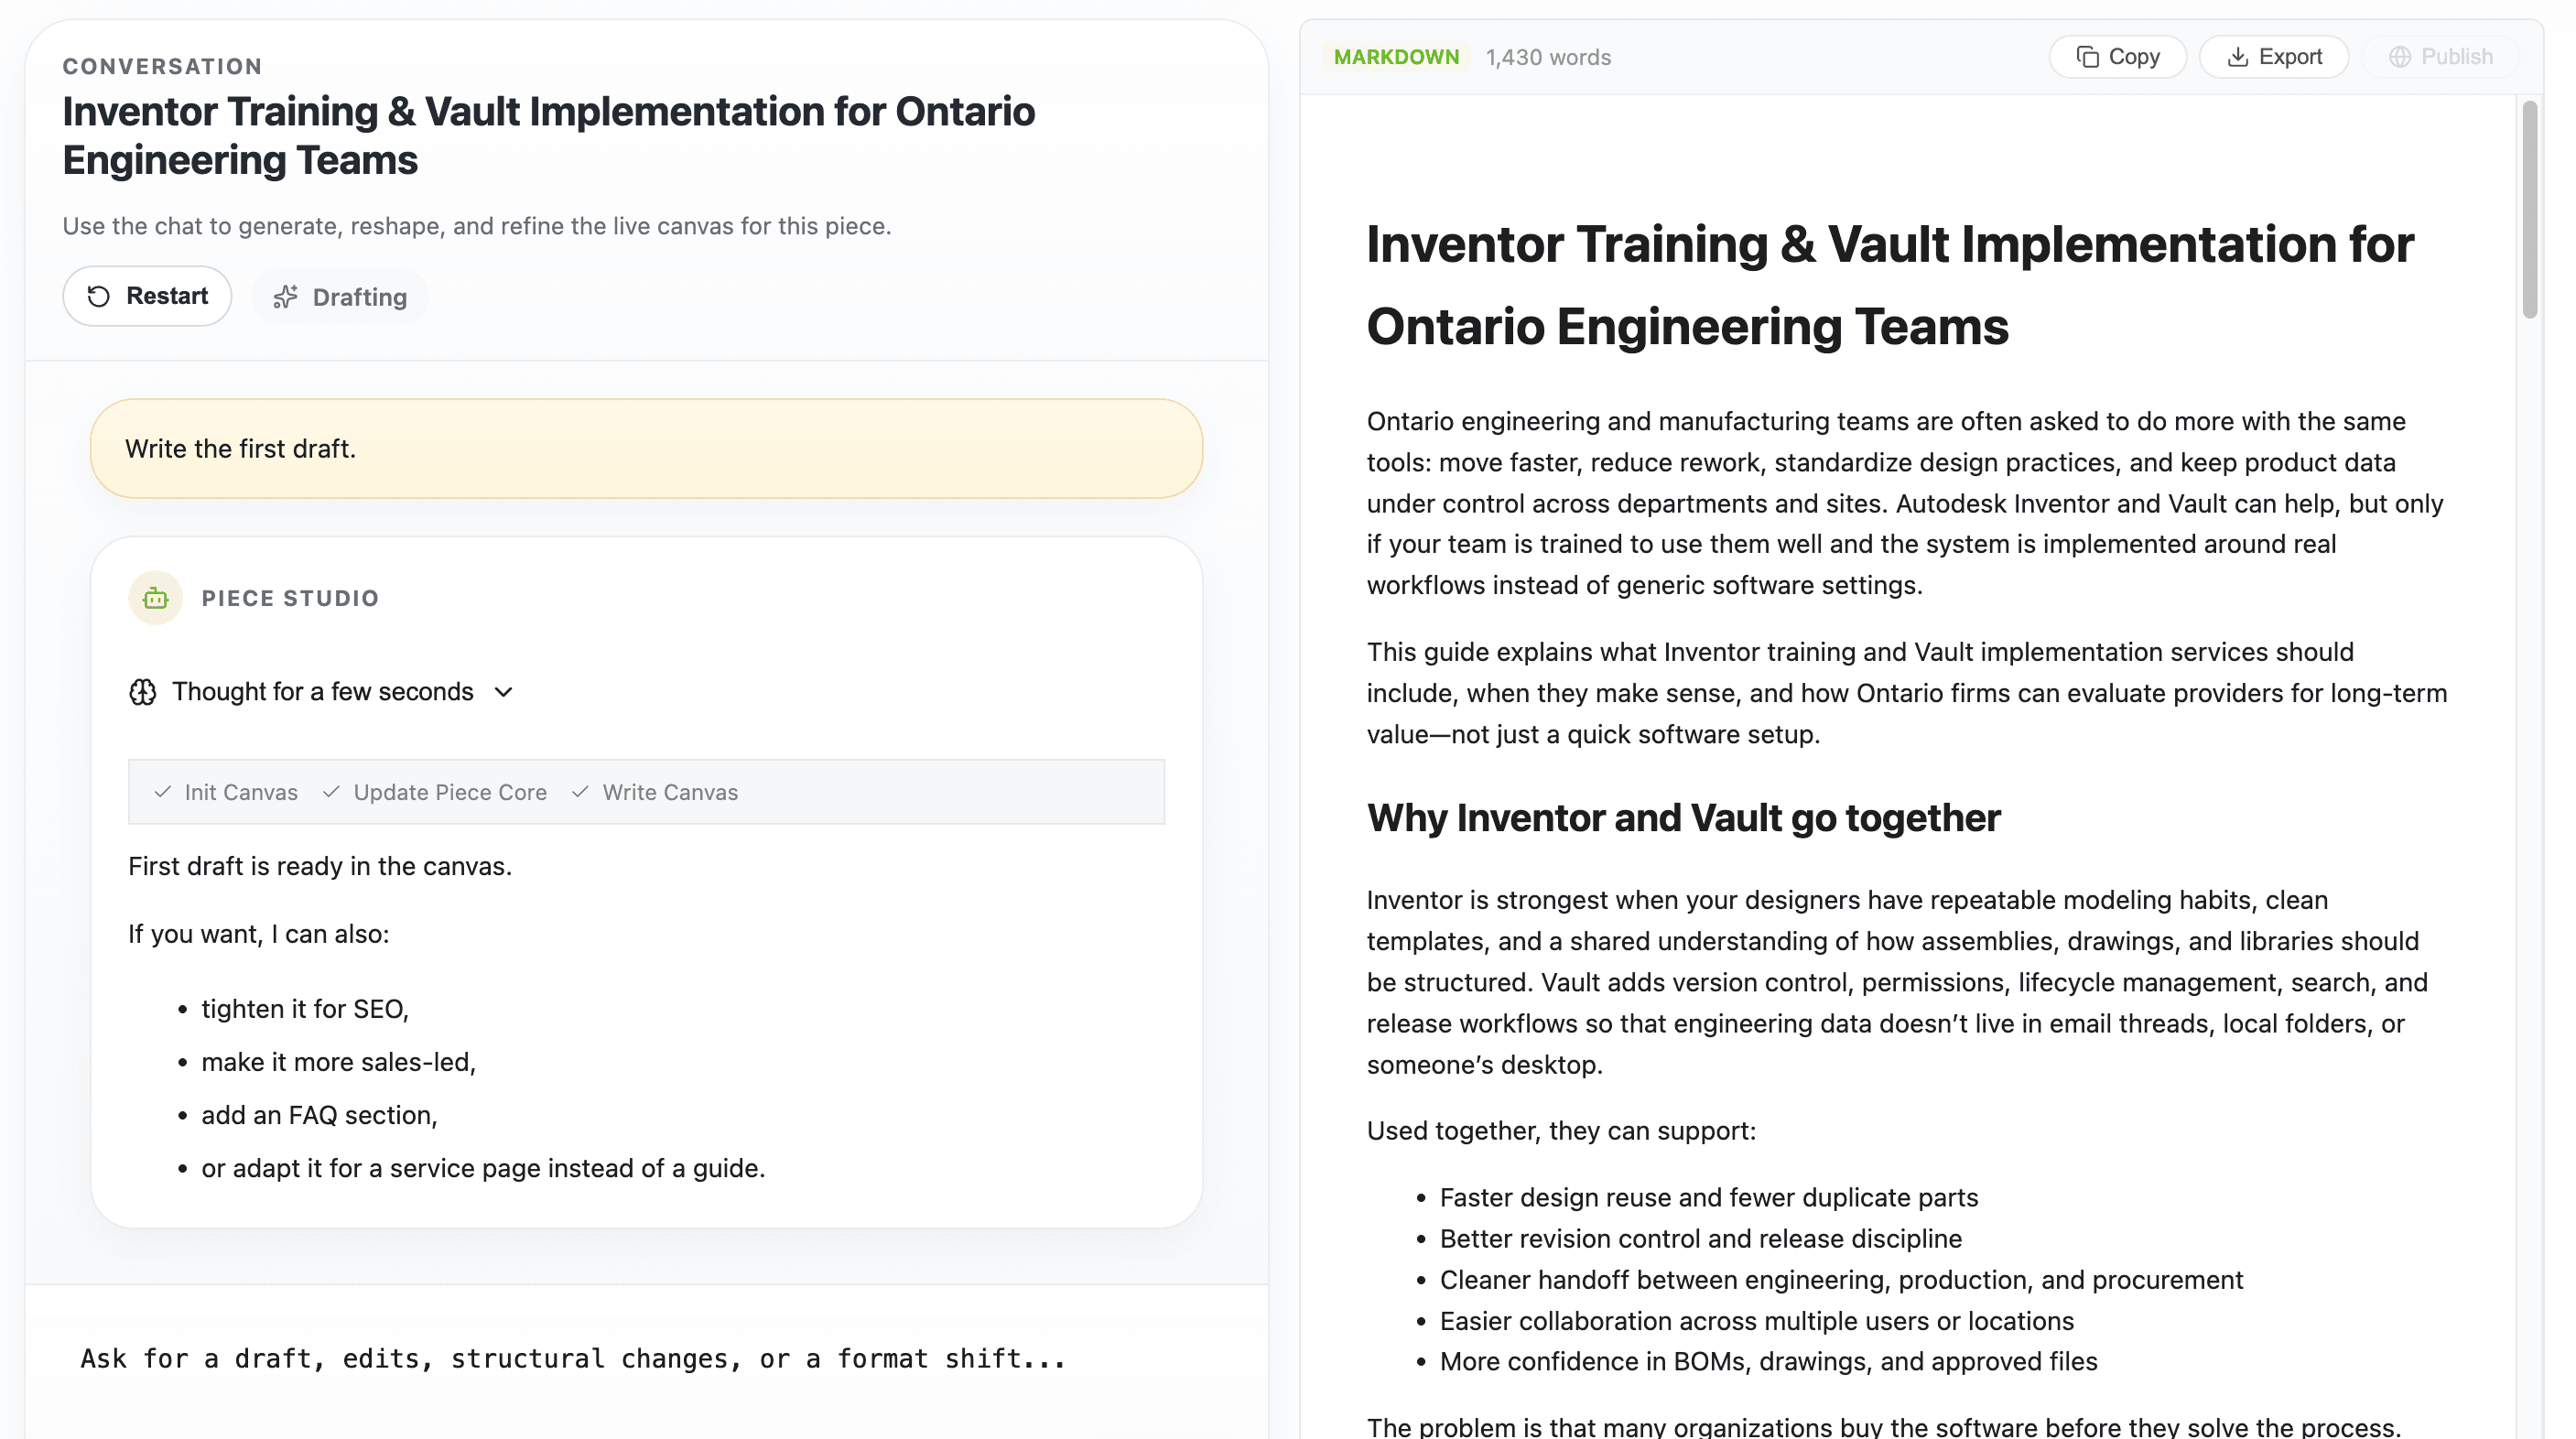Click the restart arrow icon
The height and width of the screenshot is (1439, 2576).
[97, 295]
